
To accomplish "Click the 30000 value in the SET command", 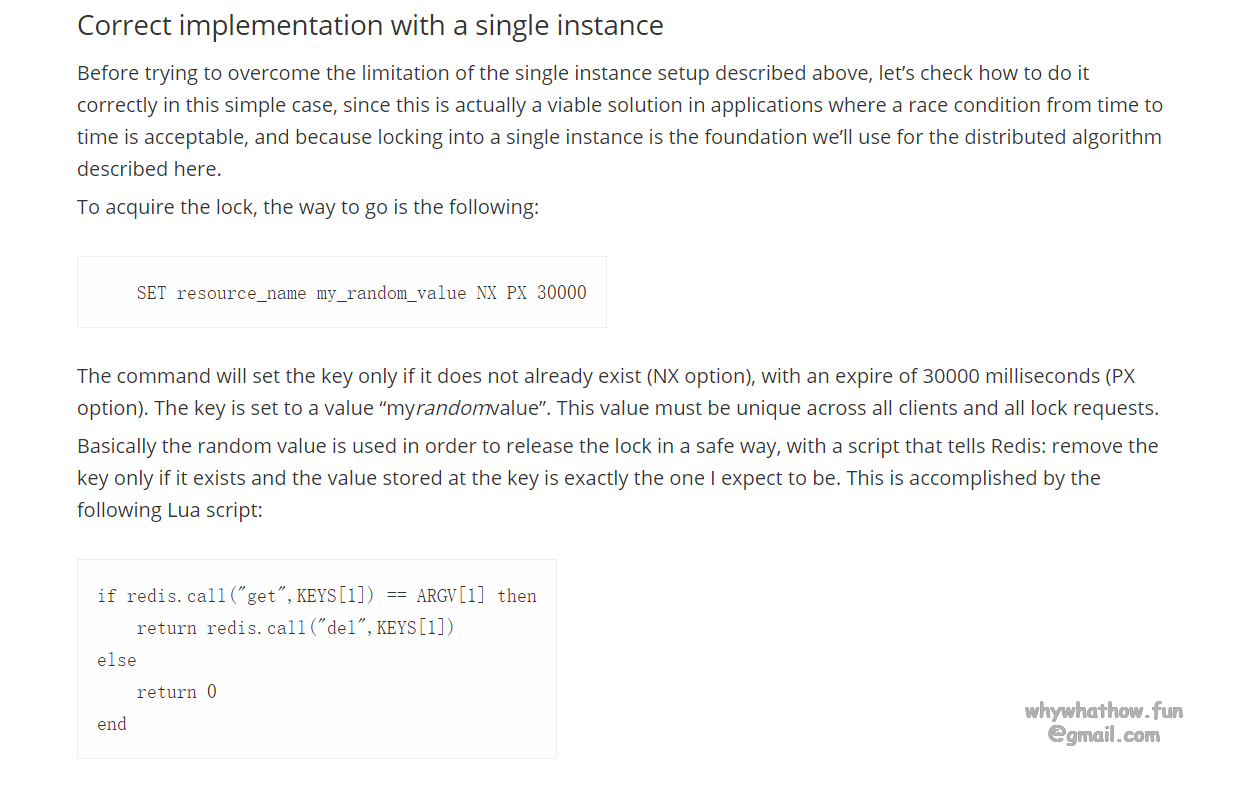I will point(562,293).
